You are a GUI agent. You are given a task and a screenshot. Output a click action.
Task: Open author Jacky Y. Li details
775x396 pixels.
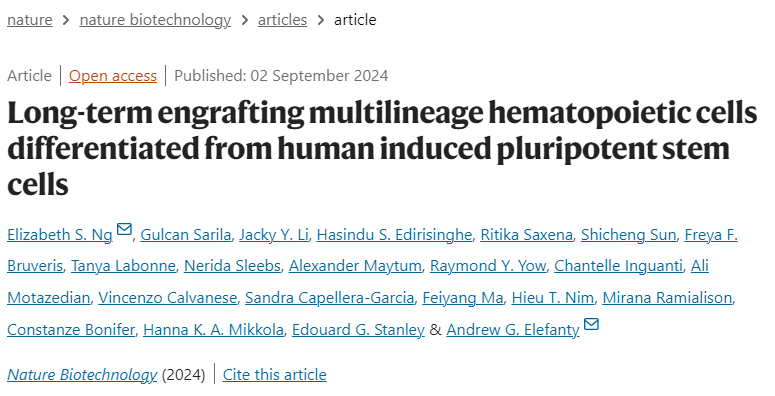(274, 234)
